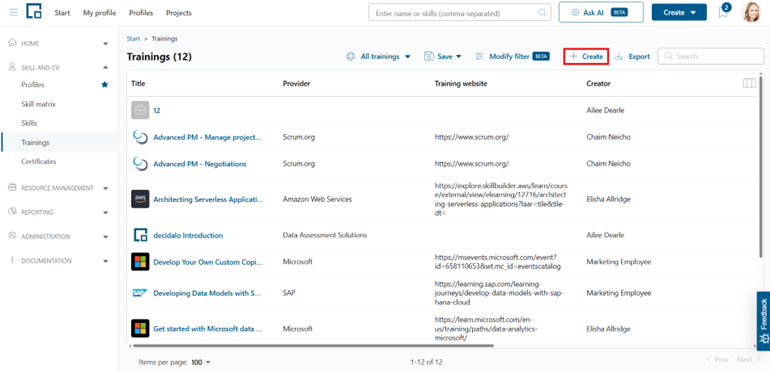Image resolution: width=770 pixels, height=373 pixels.
Task: Focus the trainings Search field
Action: pos(711,56)
